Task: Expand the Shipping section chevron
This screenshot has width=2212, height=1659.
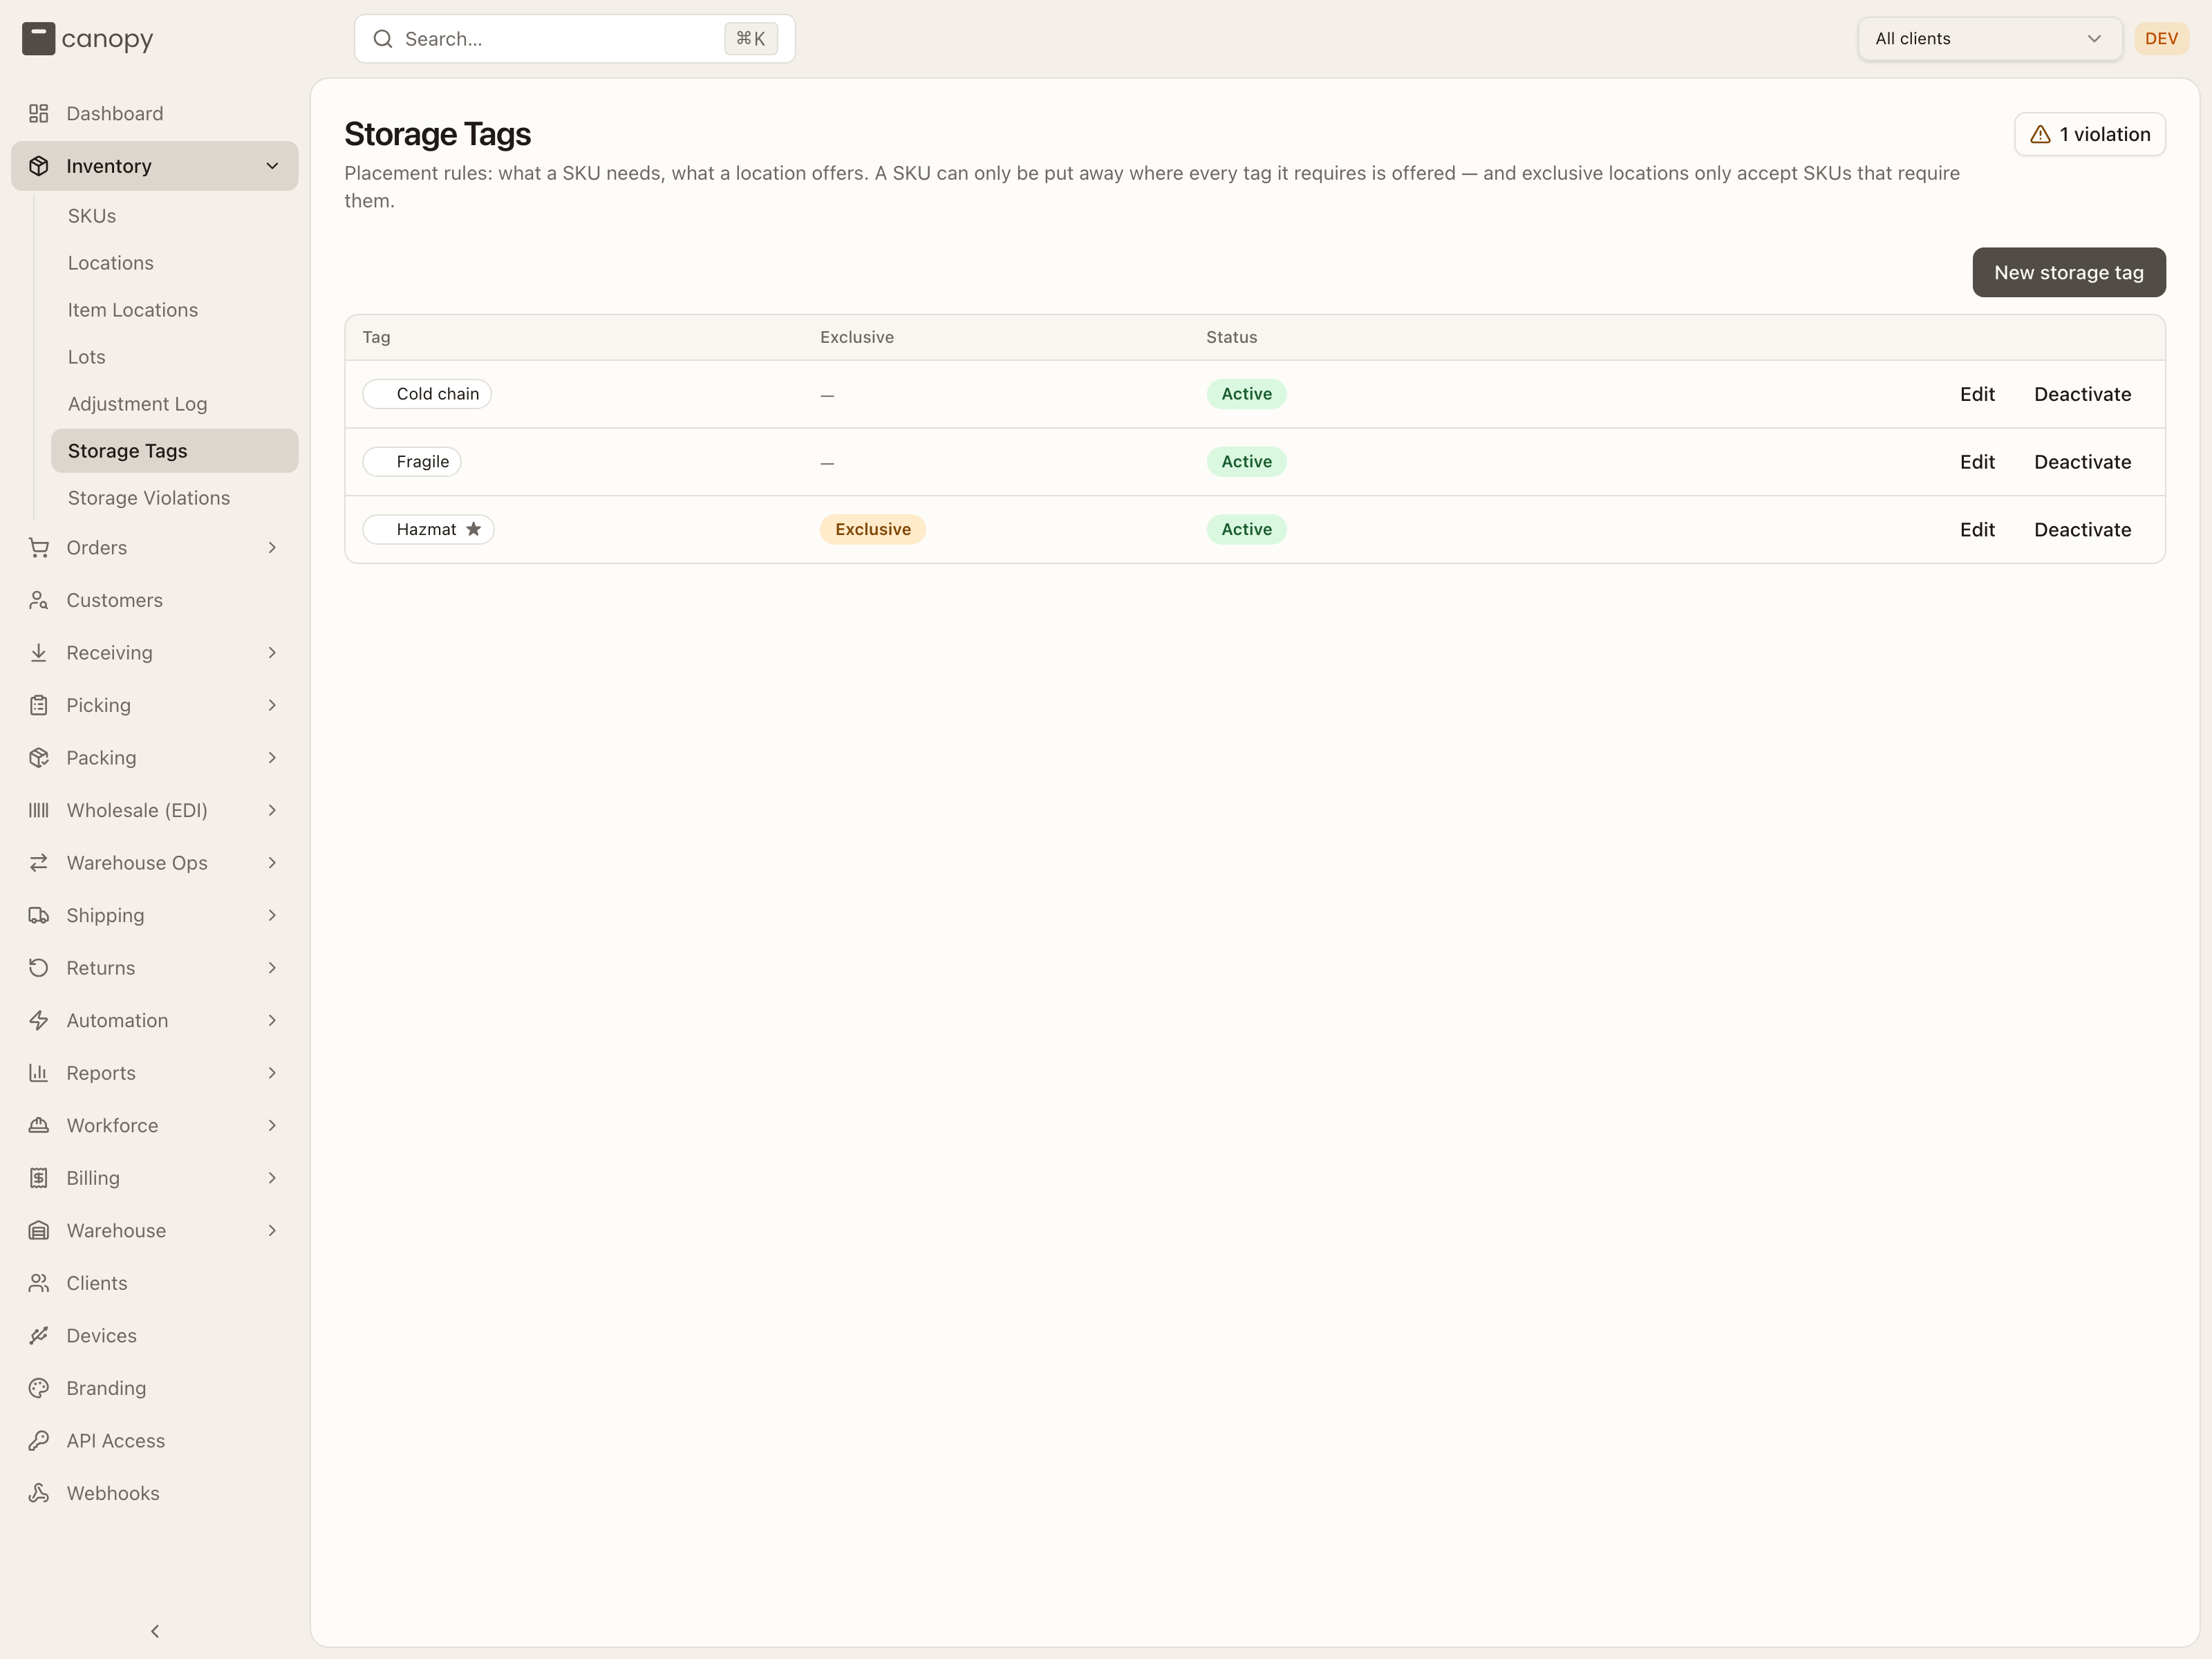Action: [272, 915]
